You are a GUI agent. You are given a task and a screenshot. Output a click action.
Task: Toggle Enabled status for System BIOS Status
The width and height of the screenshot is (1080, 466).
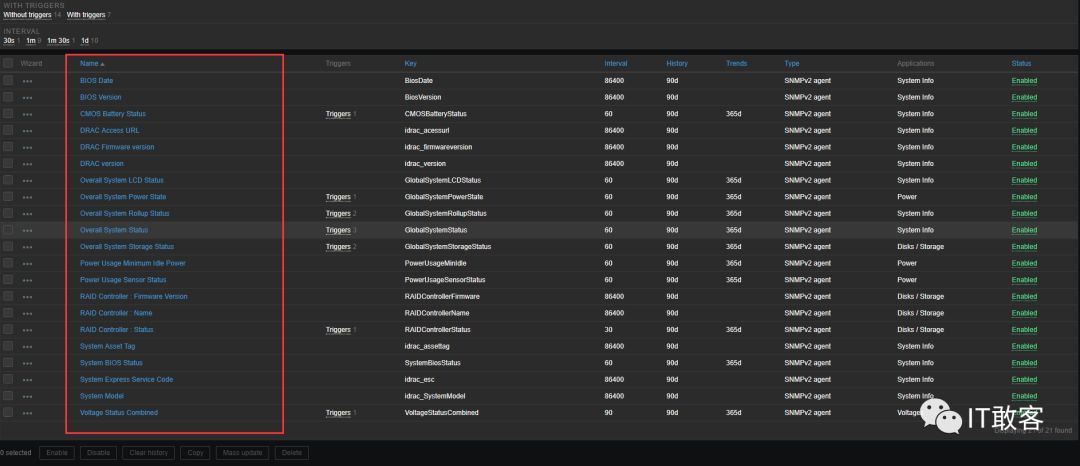[1024, 363]
